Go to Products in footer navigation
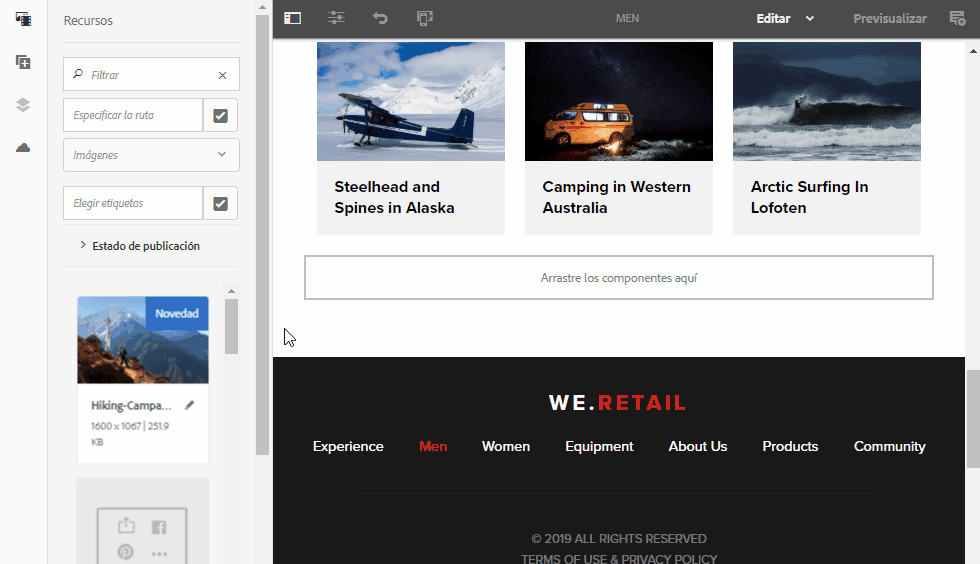The height and width of the screenshot is (564, 980). pos(790,446)
